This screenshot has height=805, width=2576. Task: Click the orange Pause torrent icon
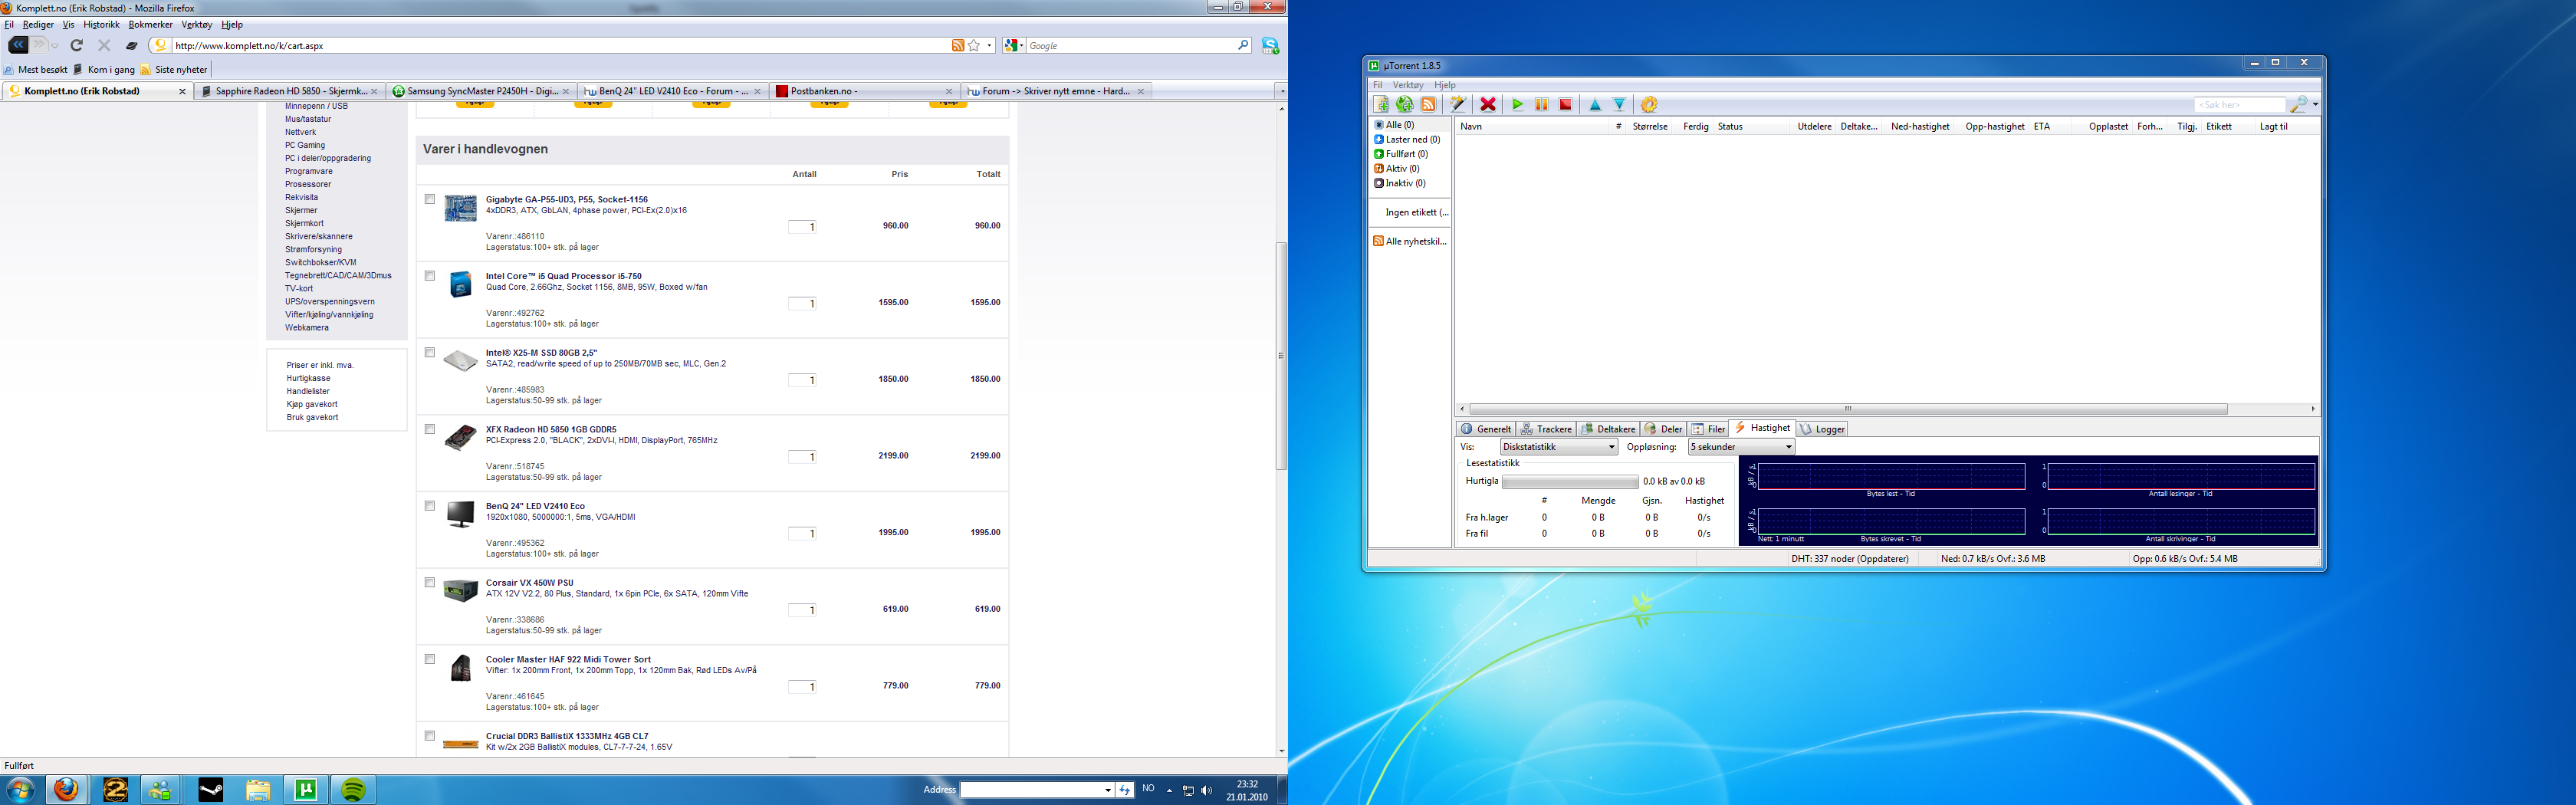1542,105
